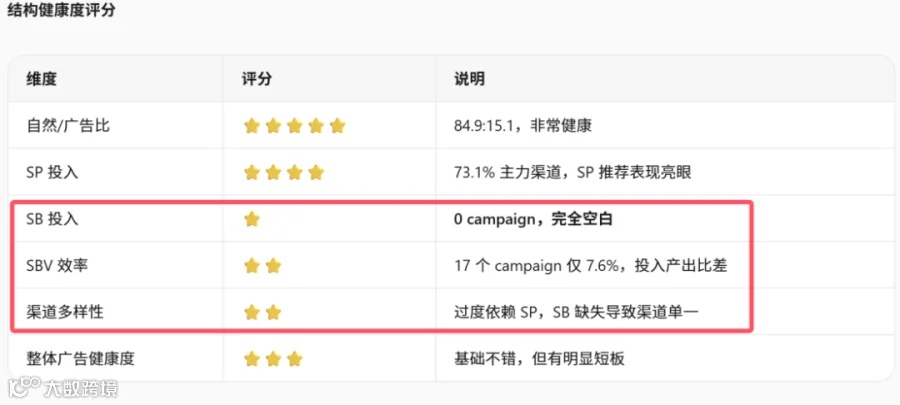Click the two-star rating for 渠道多样性
The height and width of the screenshot is (405, 900).
[x=262, y=313]
